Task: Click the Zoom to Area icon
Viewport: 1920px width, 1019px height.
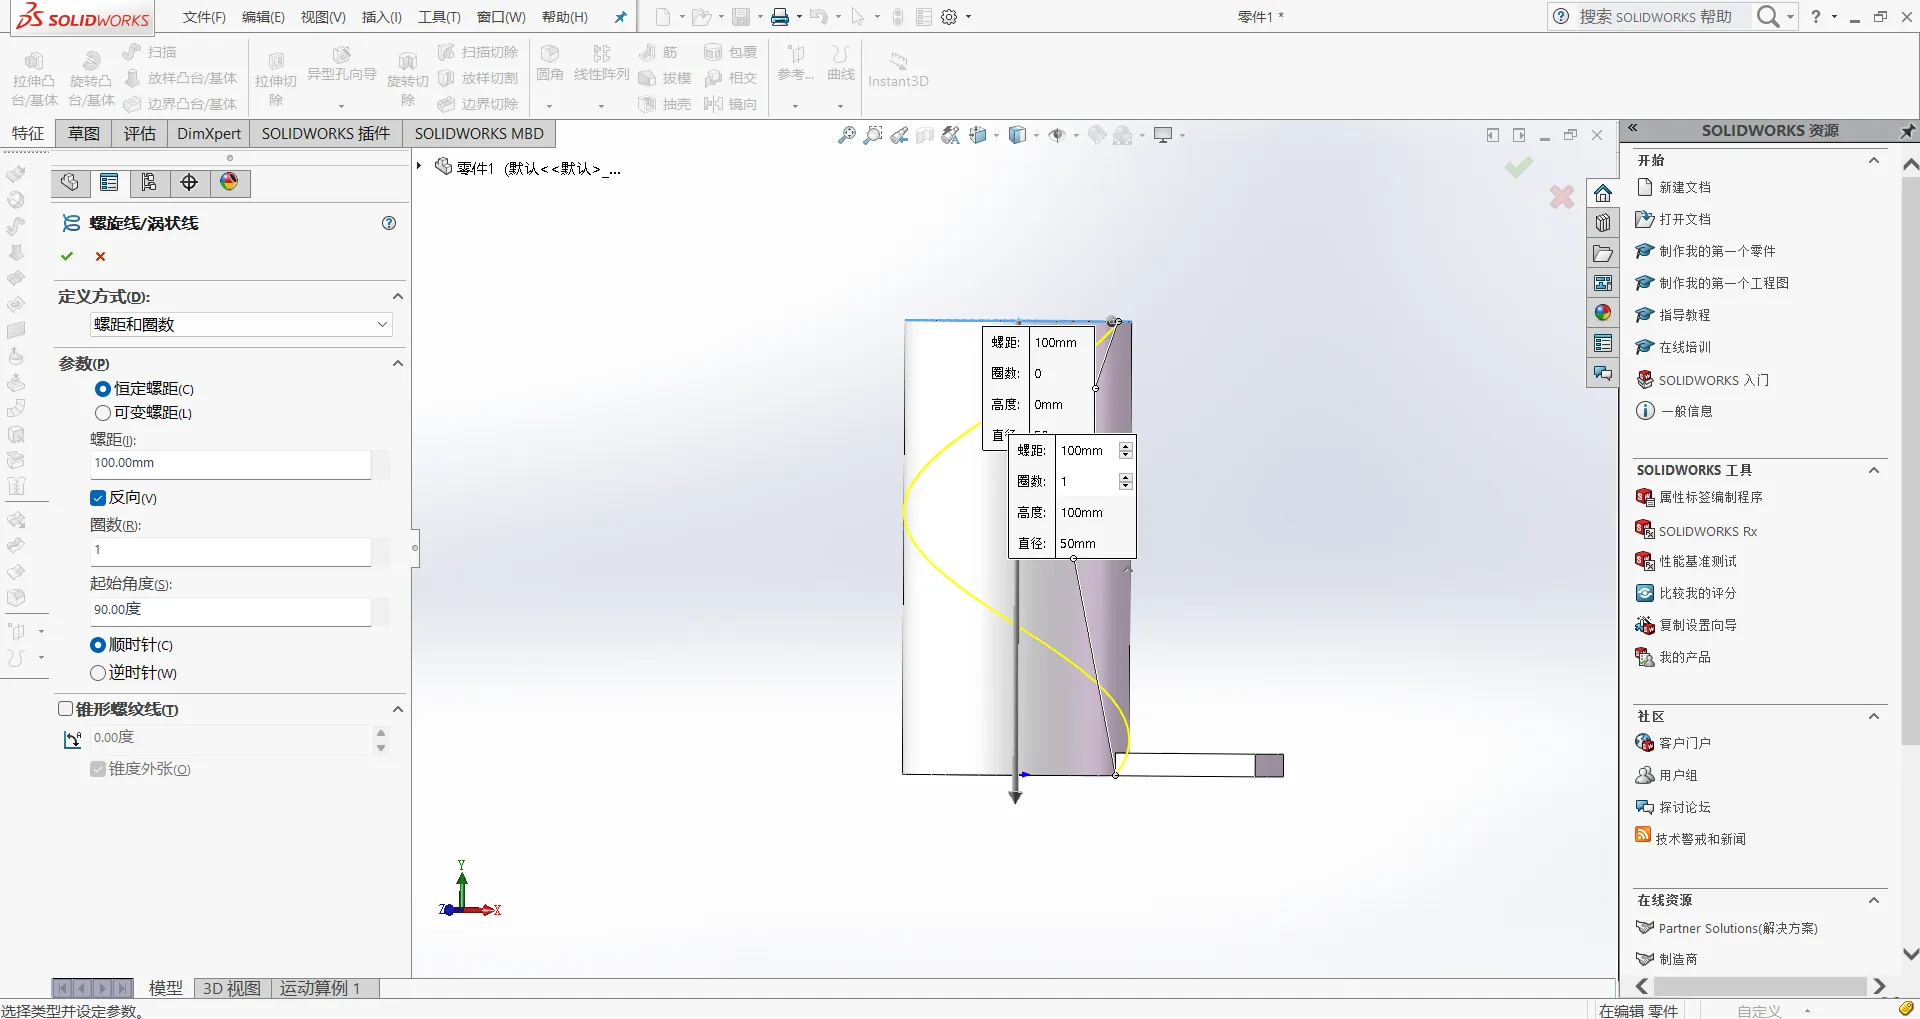Action: click(x=872, y=135)
